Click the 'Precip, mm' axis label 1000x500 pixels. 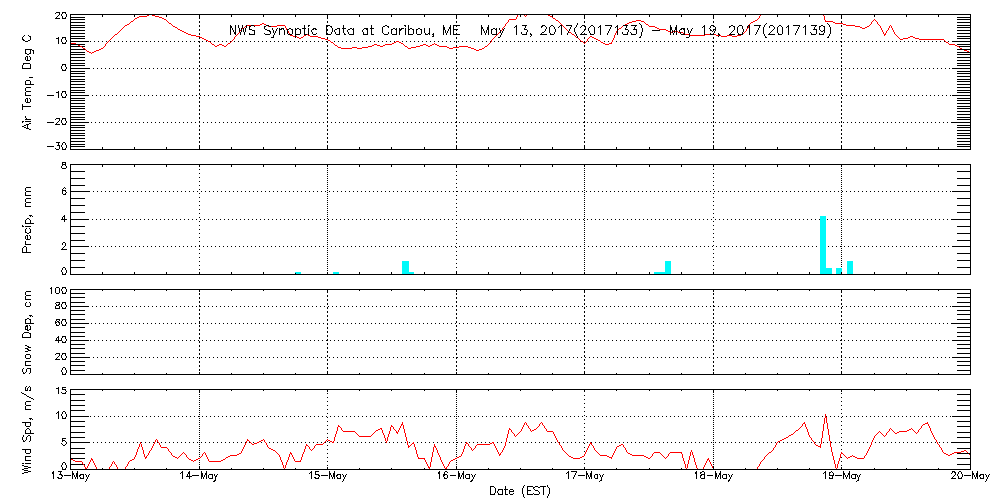pos(28,218)
